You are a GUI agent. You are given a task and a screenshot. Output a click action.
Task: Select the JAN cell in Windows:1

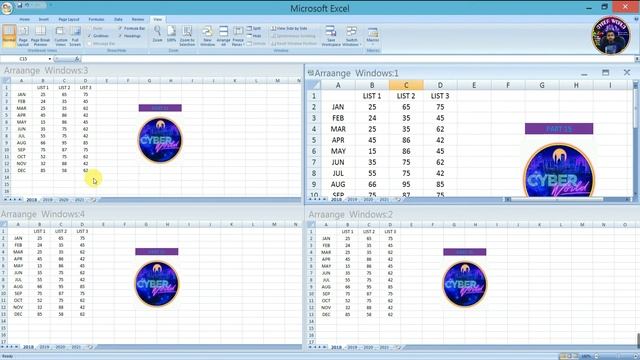click(x=338, y=107)
